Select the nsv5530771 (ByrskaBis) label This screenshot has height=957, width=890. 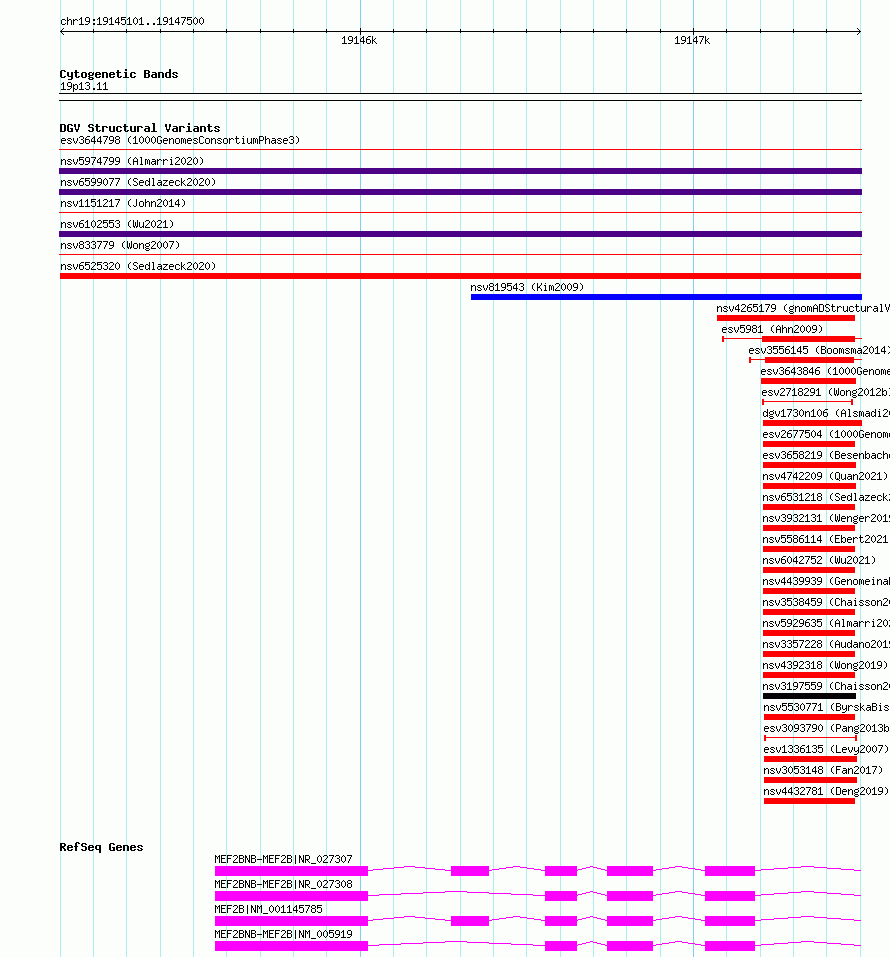click(x=827, y=707)
